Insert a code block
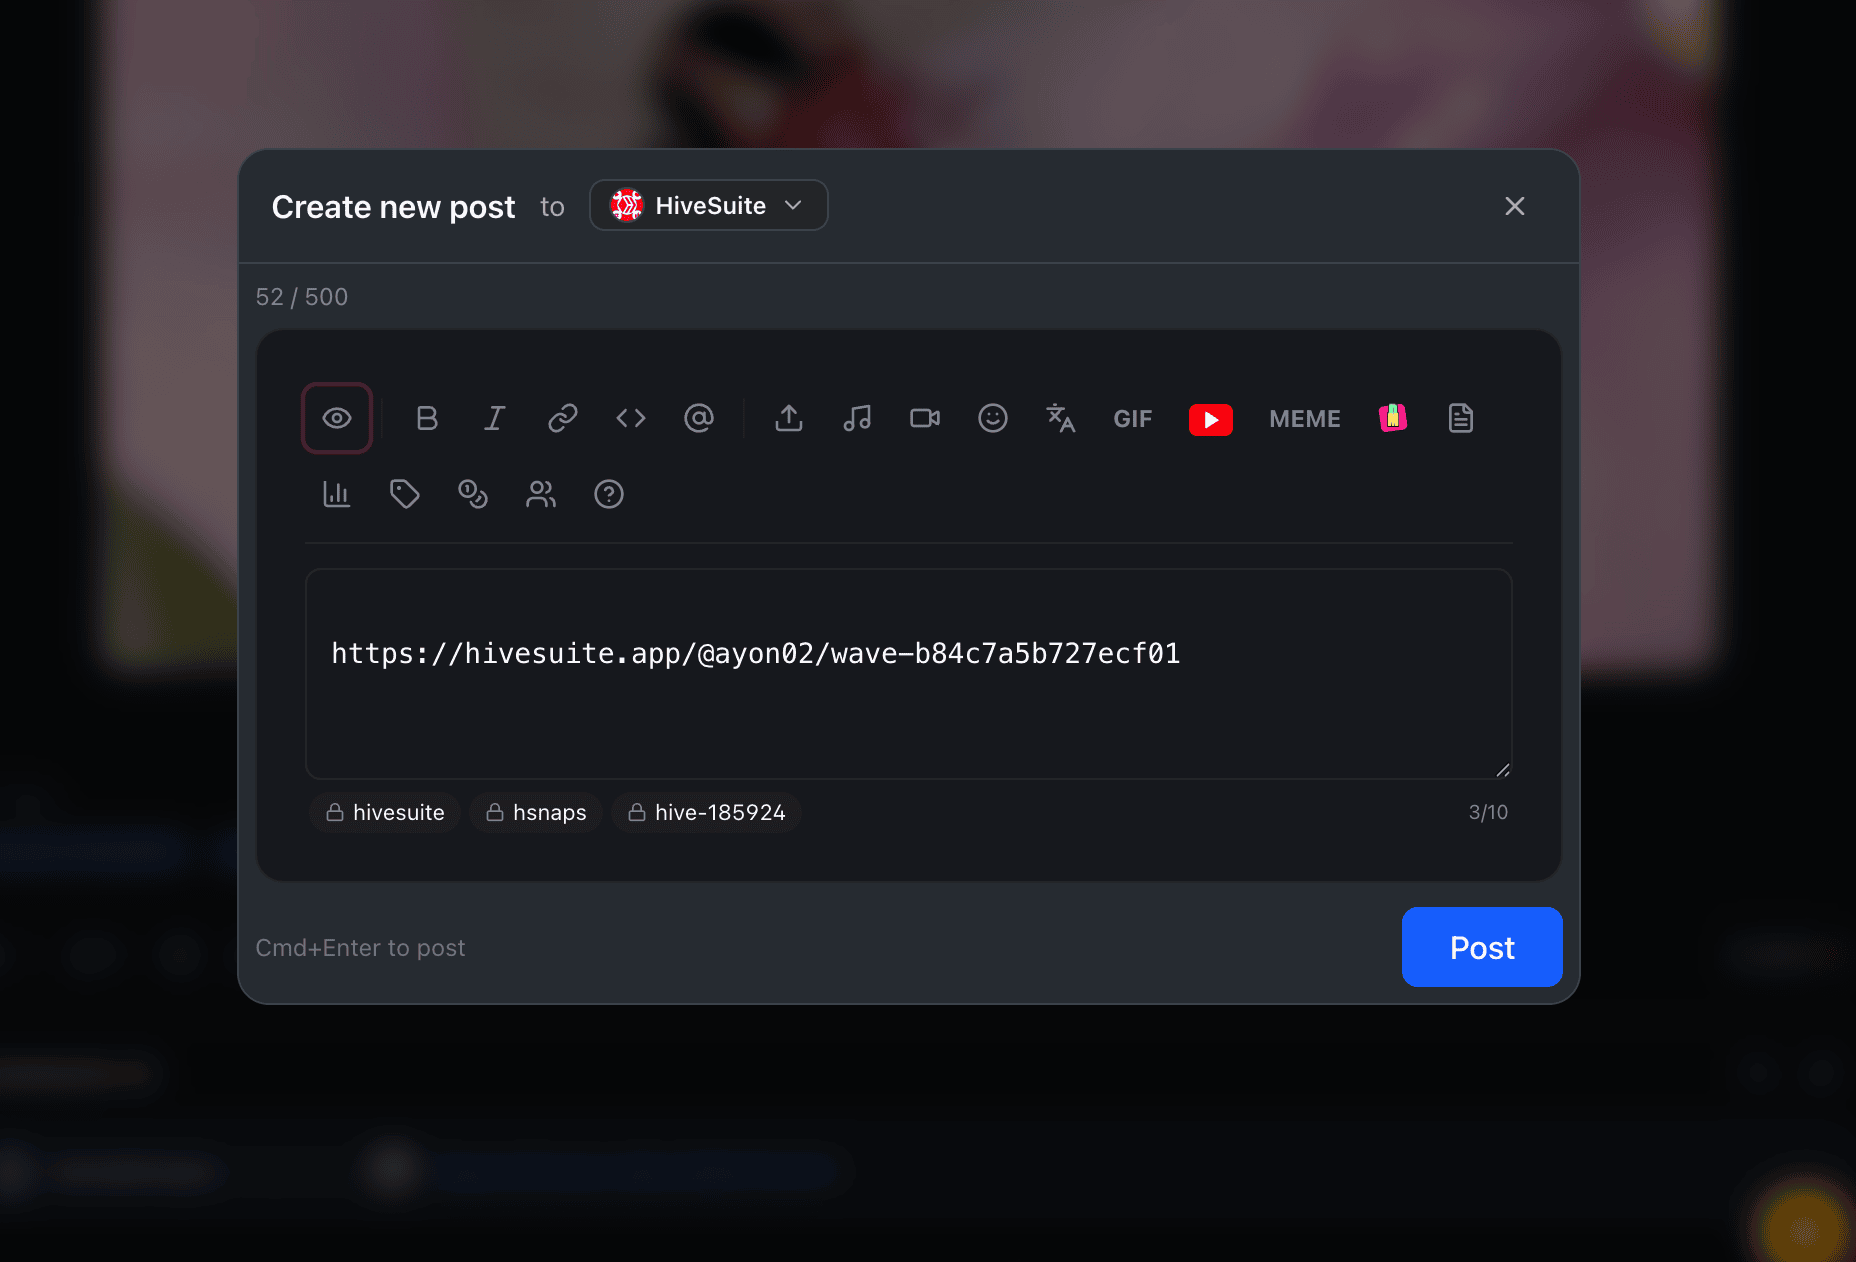This screenshot has width=1856, height=1262. coord(631,418)
